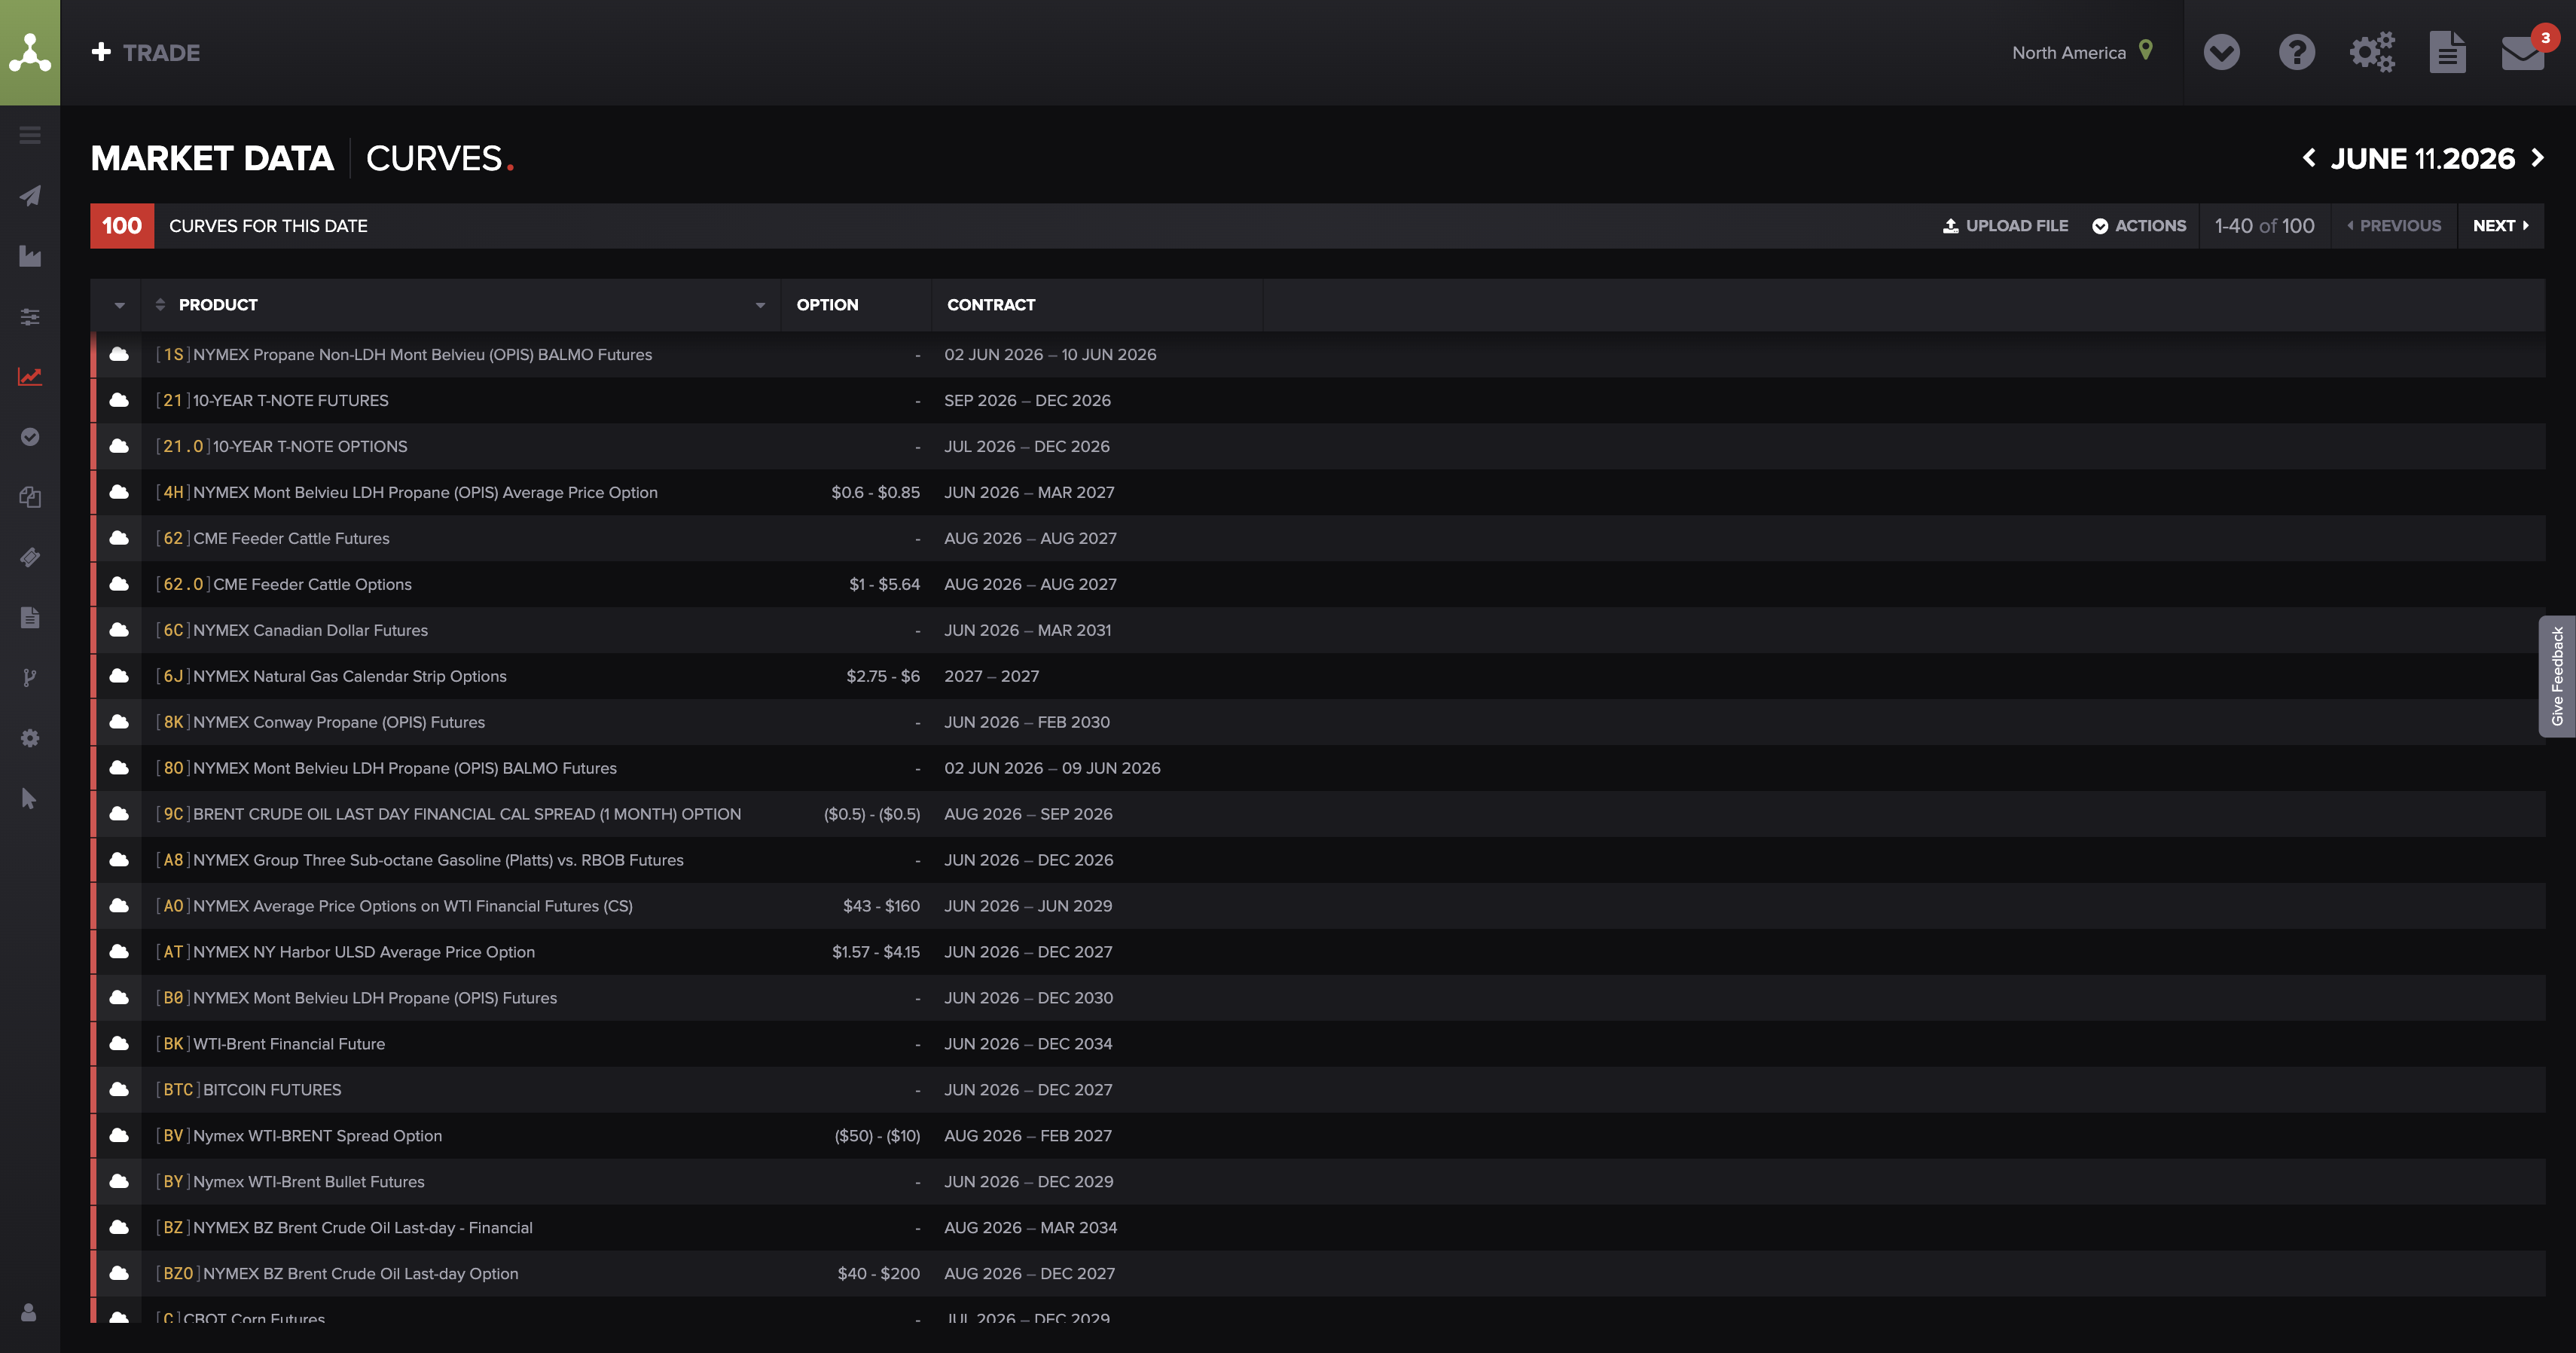Image resolution: width=2576 pixels, height=1353 pixels.
Task: Click cloud icon for BITCOIN FUTURES row
Action: coord(119,1089)
